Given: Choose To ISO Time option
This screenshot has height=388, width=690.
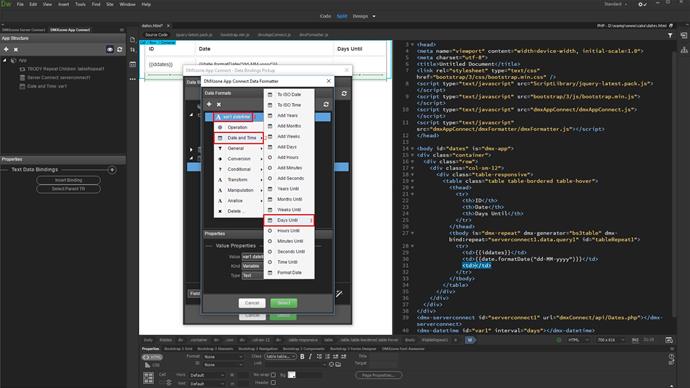Looking at the screenshot, I should (x=289, y=105).
